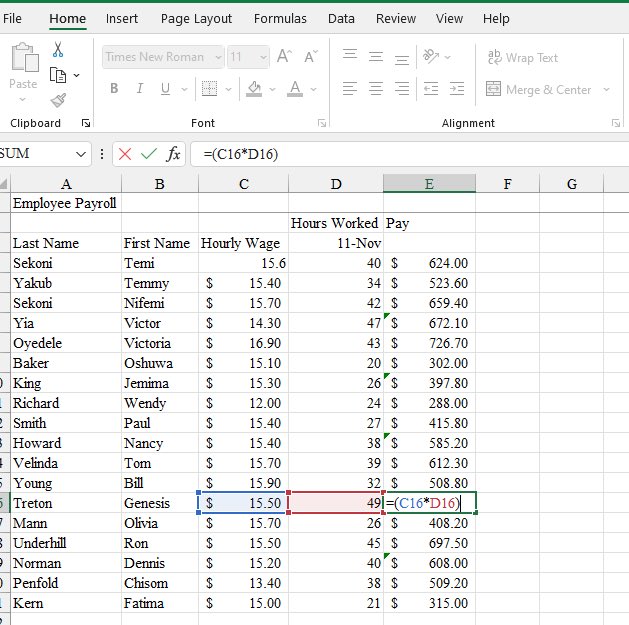Toggle Wrap Text
Viewport: 629px width, 625px height.
tap(523, 57)
